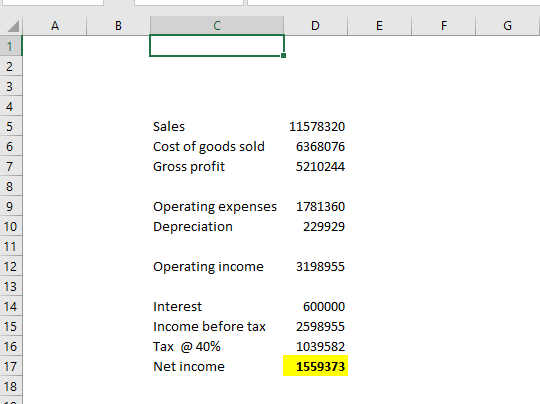Select row 17 header
Screen dimensions: 540x404
[x=10, y=366]
